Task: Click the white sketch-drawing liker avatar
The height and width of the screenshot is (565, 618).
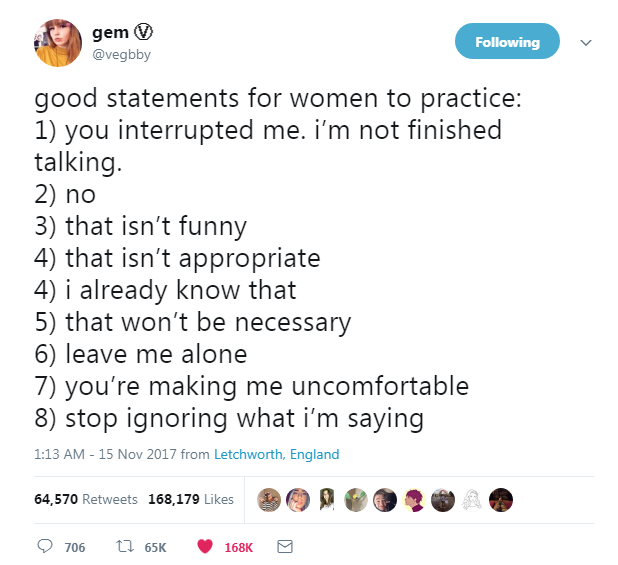Action: [473, 499]
